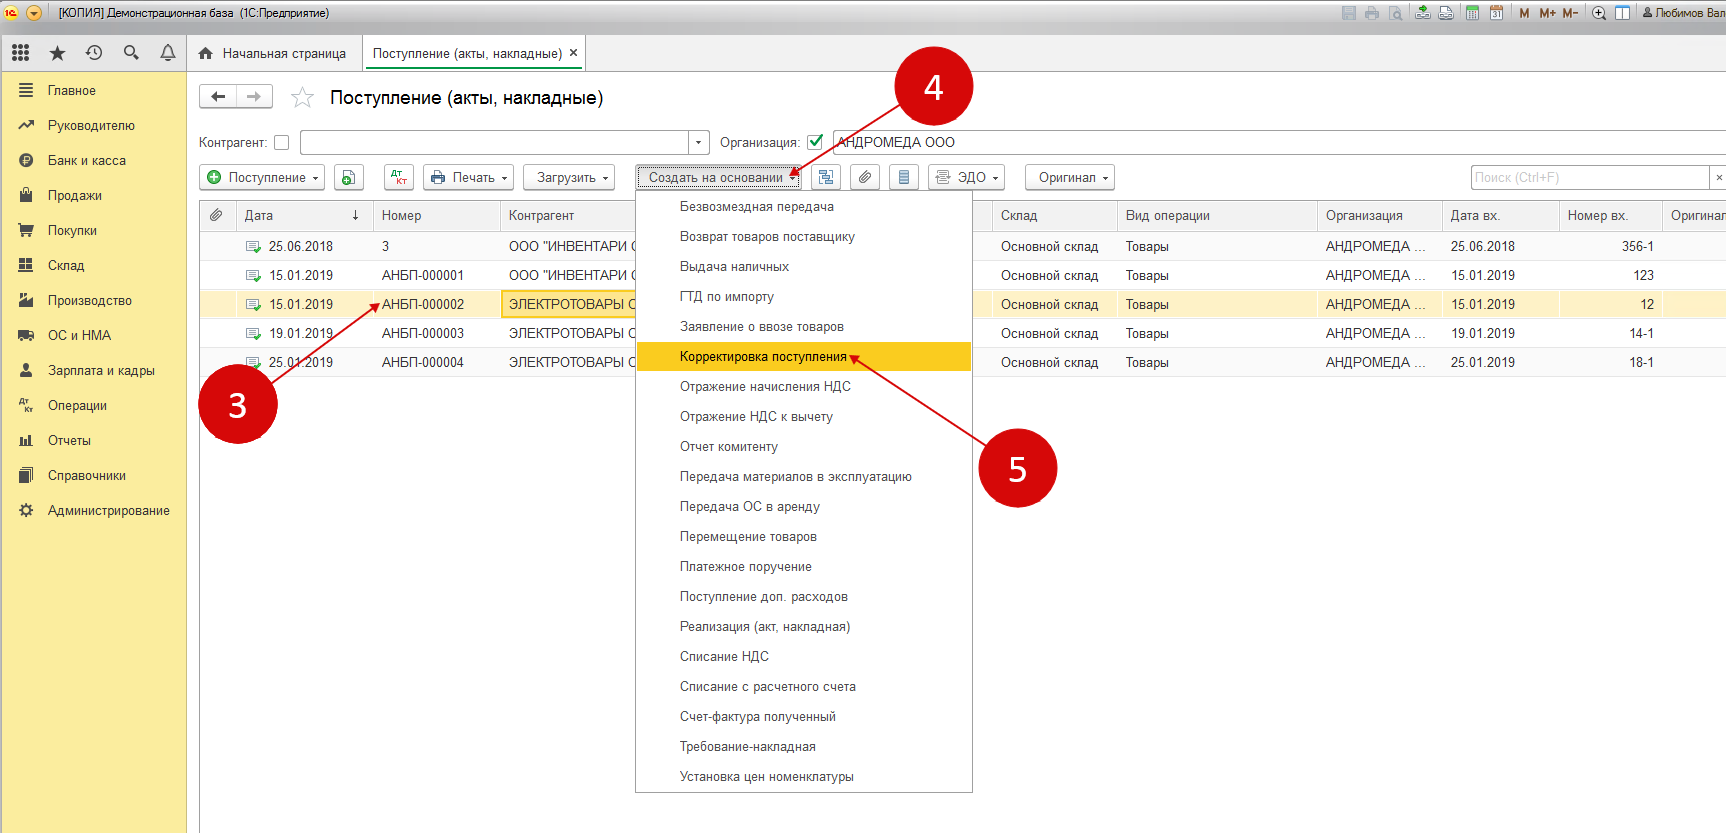
Task: Select Платежное поручение menu item
Action: 804,567
